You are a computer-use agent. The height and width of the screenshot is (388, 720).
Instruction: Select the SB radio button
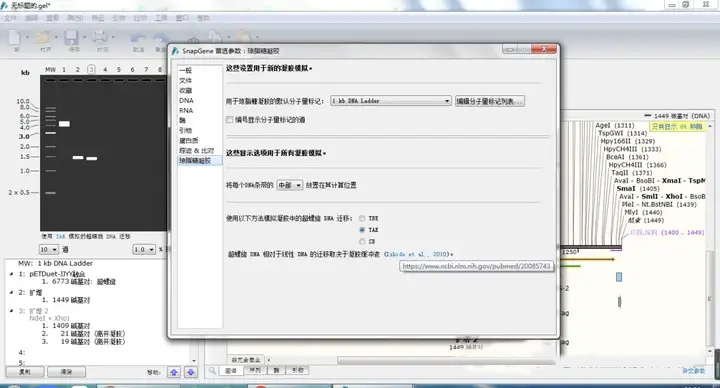coord(362,242)
